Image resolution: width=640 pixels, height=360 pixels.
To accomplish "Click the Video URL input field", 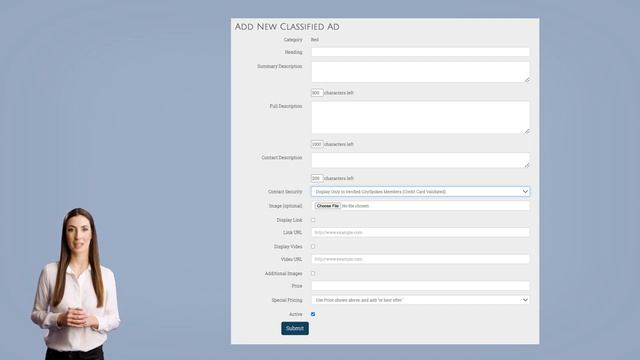I will [420, 259].
